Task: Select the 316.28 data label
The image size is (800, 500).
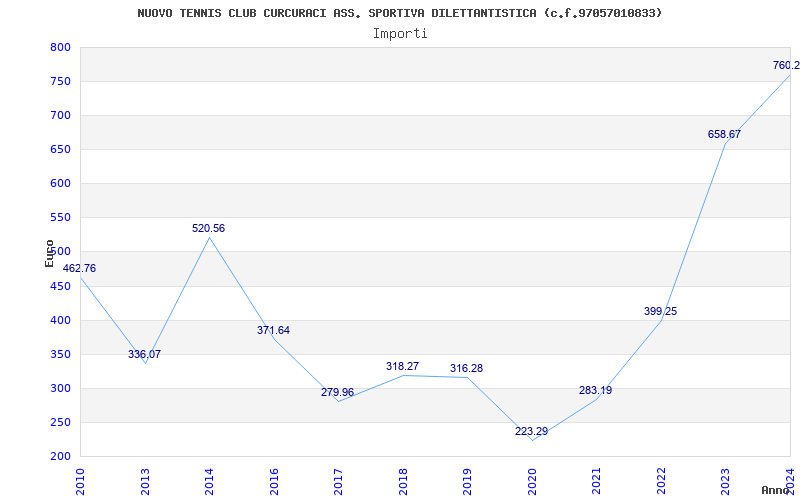Action: point(466,368)
